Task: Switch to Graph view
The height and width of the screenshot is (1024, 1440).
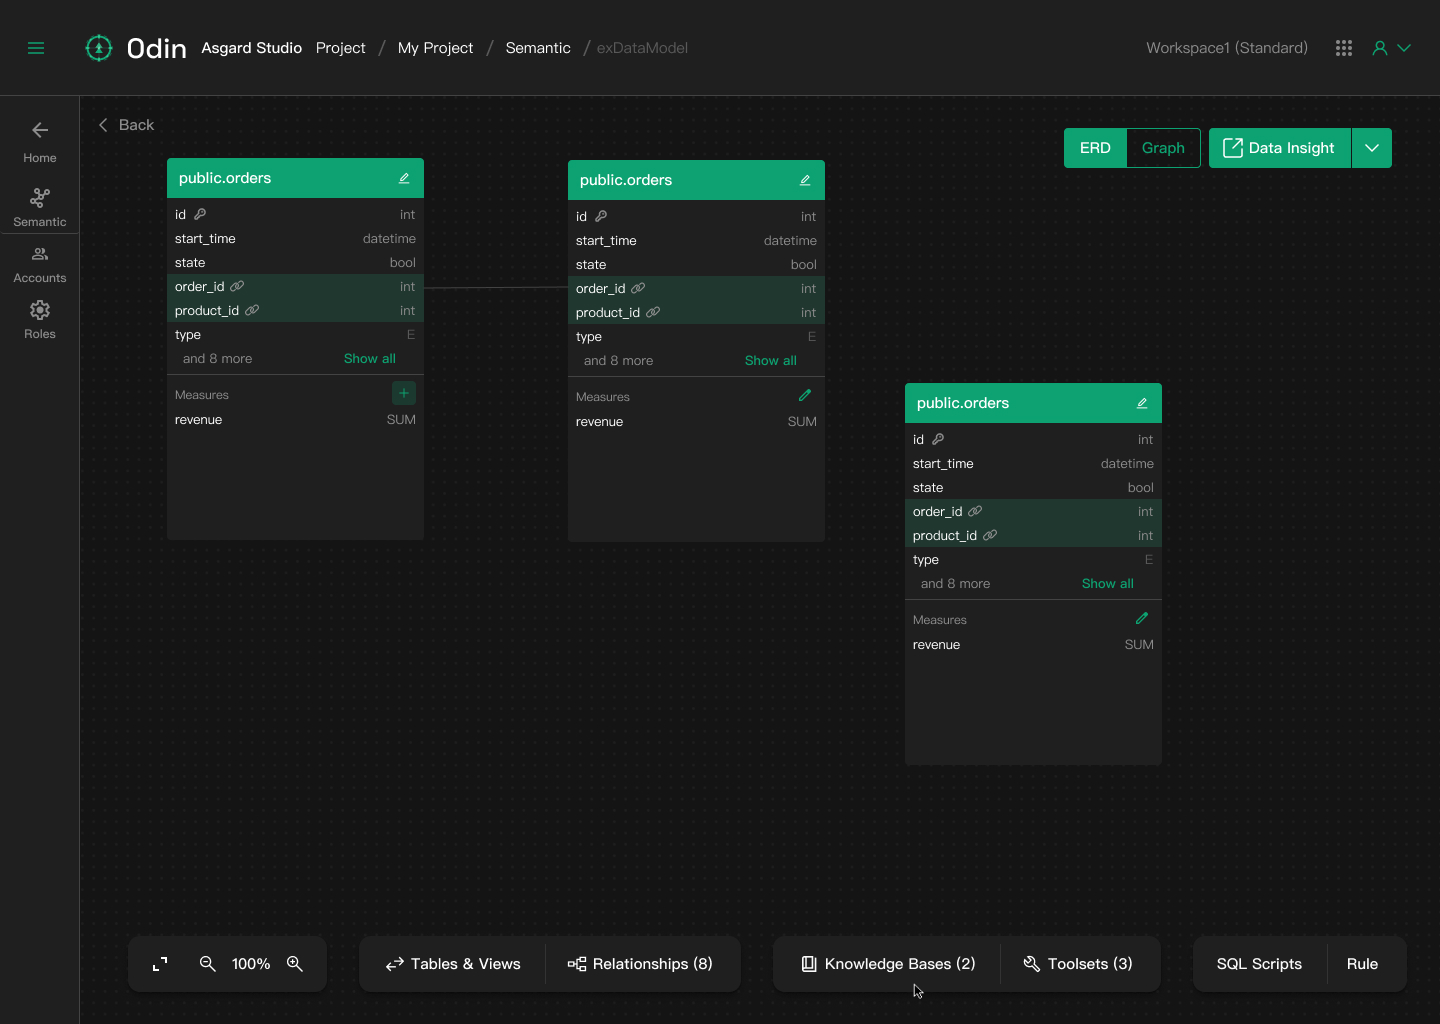Action: click(1163, 148)
